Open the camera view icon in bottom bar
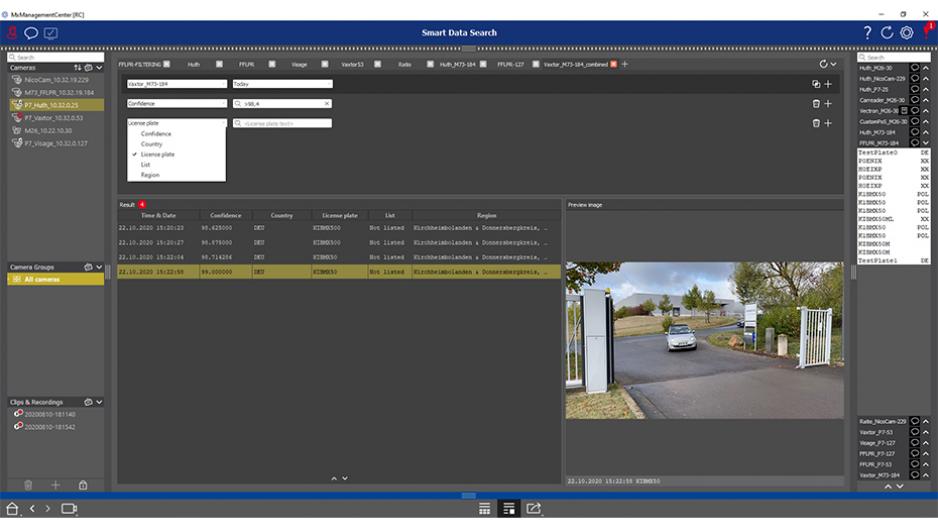This screenshot has height=527, width=938. [x=69, y=508]
